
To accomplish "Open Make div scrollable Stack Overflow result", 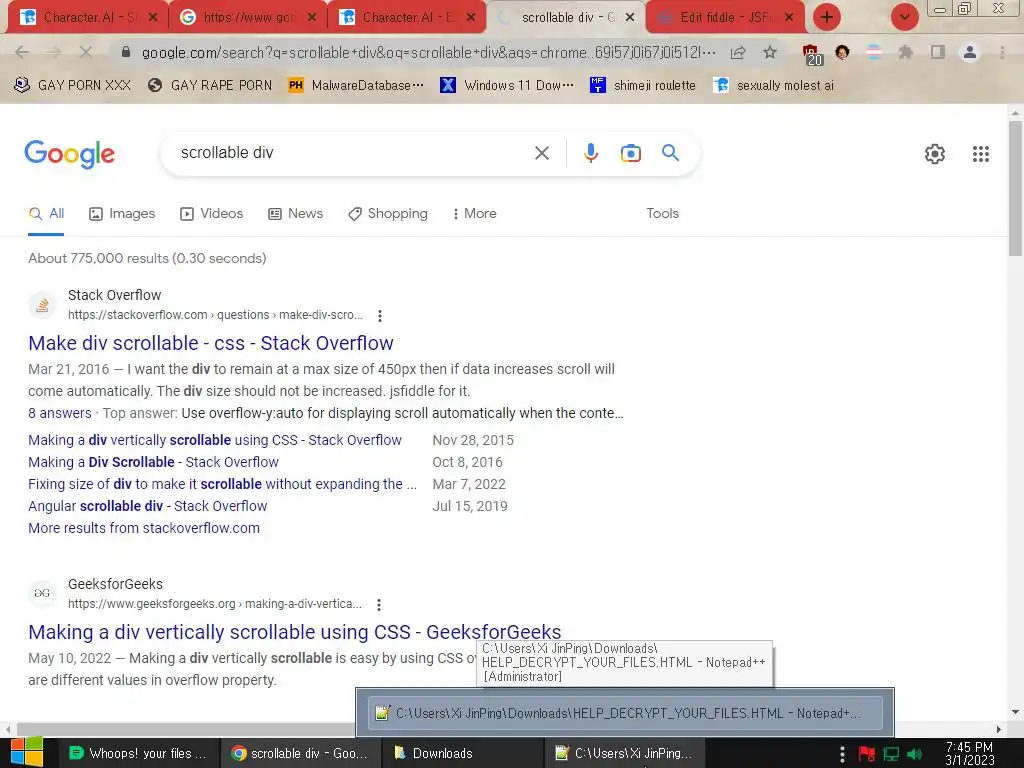I will (x=211, y=343).
